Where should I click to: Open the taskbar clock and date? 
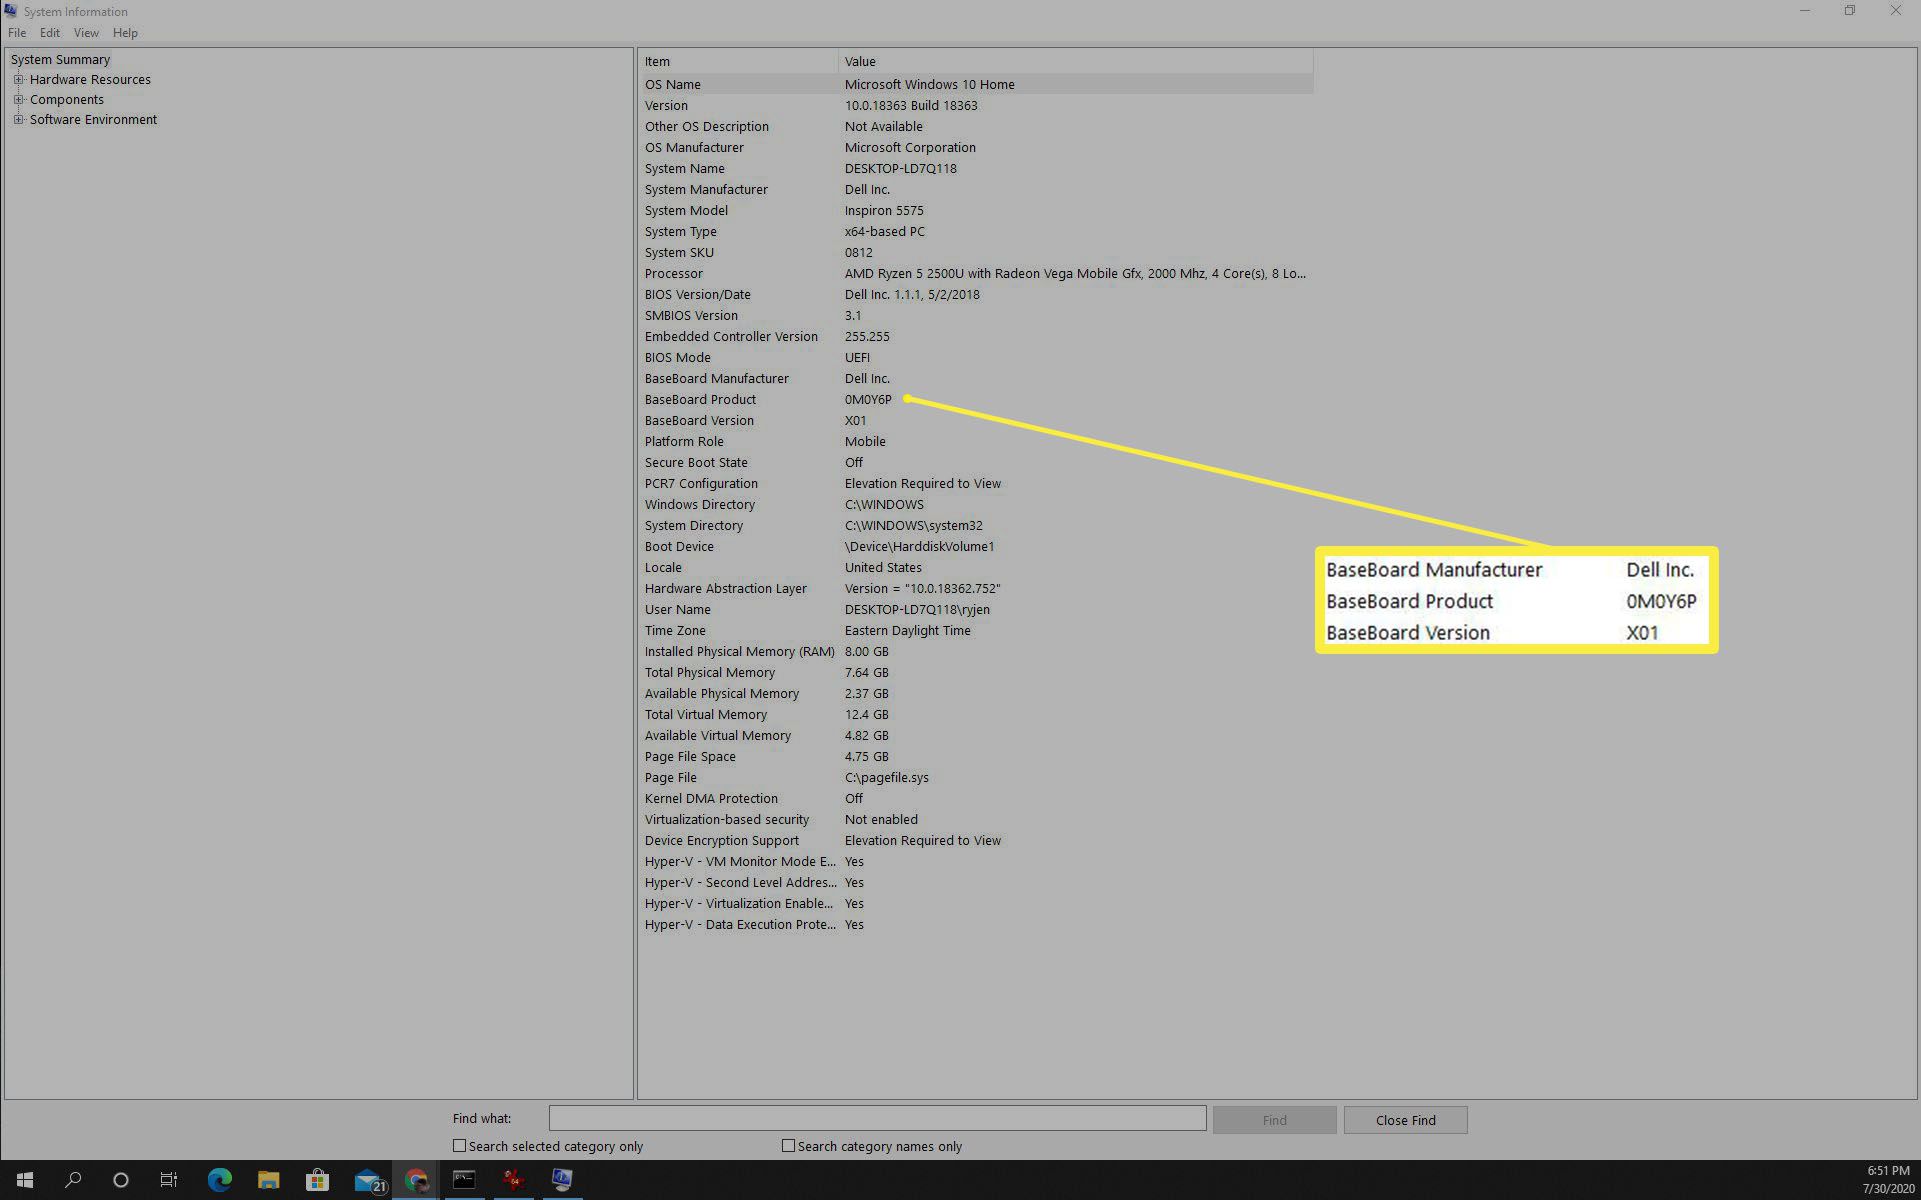tap(1888, 1180)
